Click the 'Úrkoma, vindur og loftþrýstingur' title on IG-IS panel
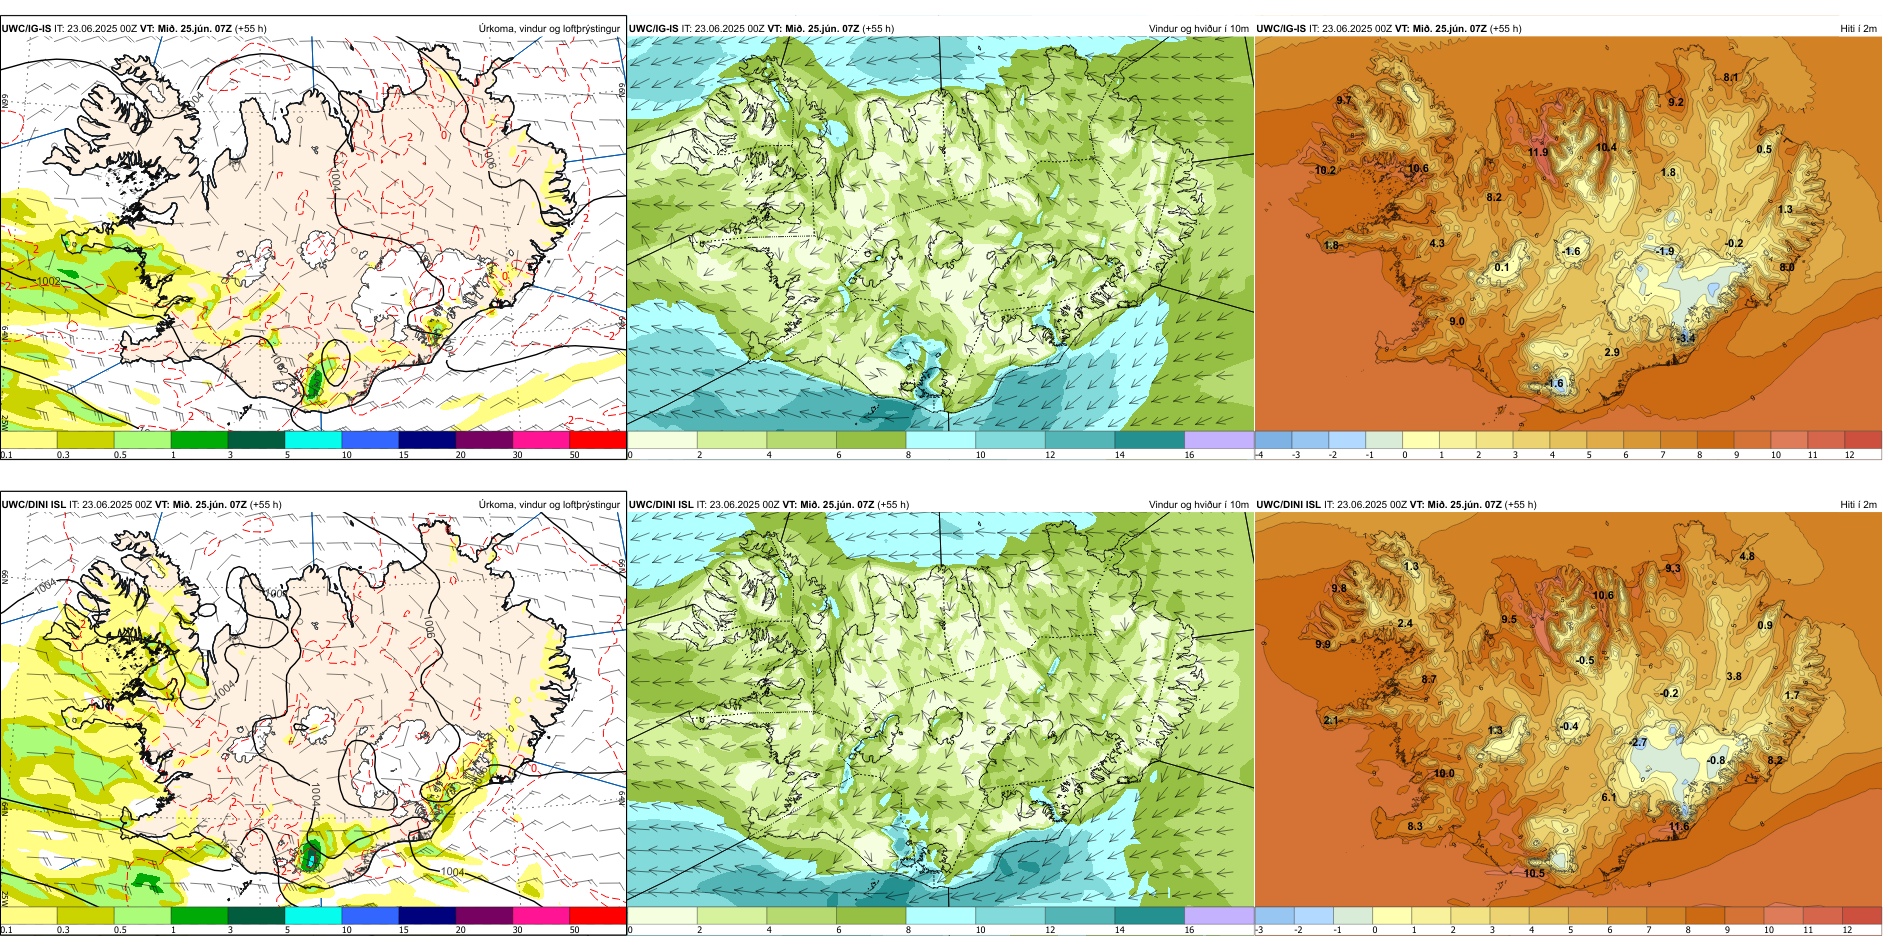The height and width of the screenshot is (950, 1900). (x=549, y=29)
